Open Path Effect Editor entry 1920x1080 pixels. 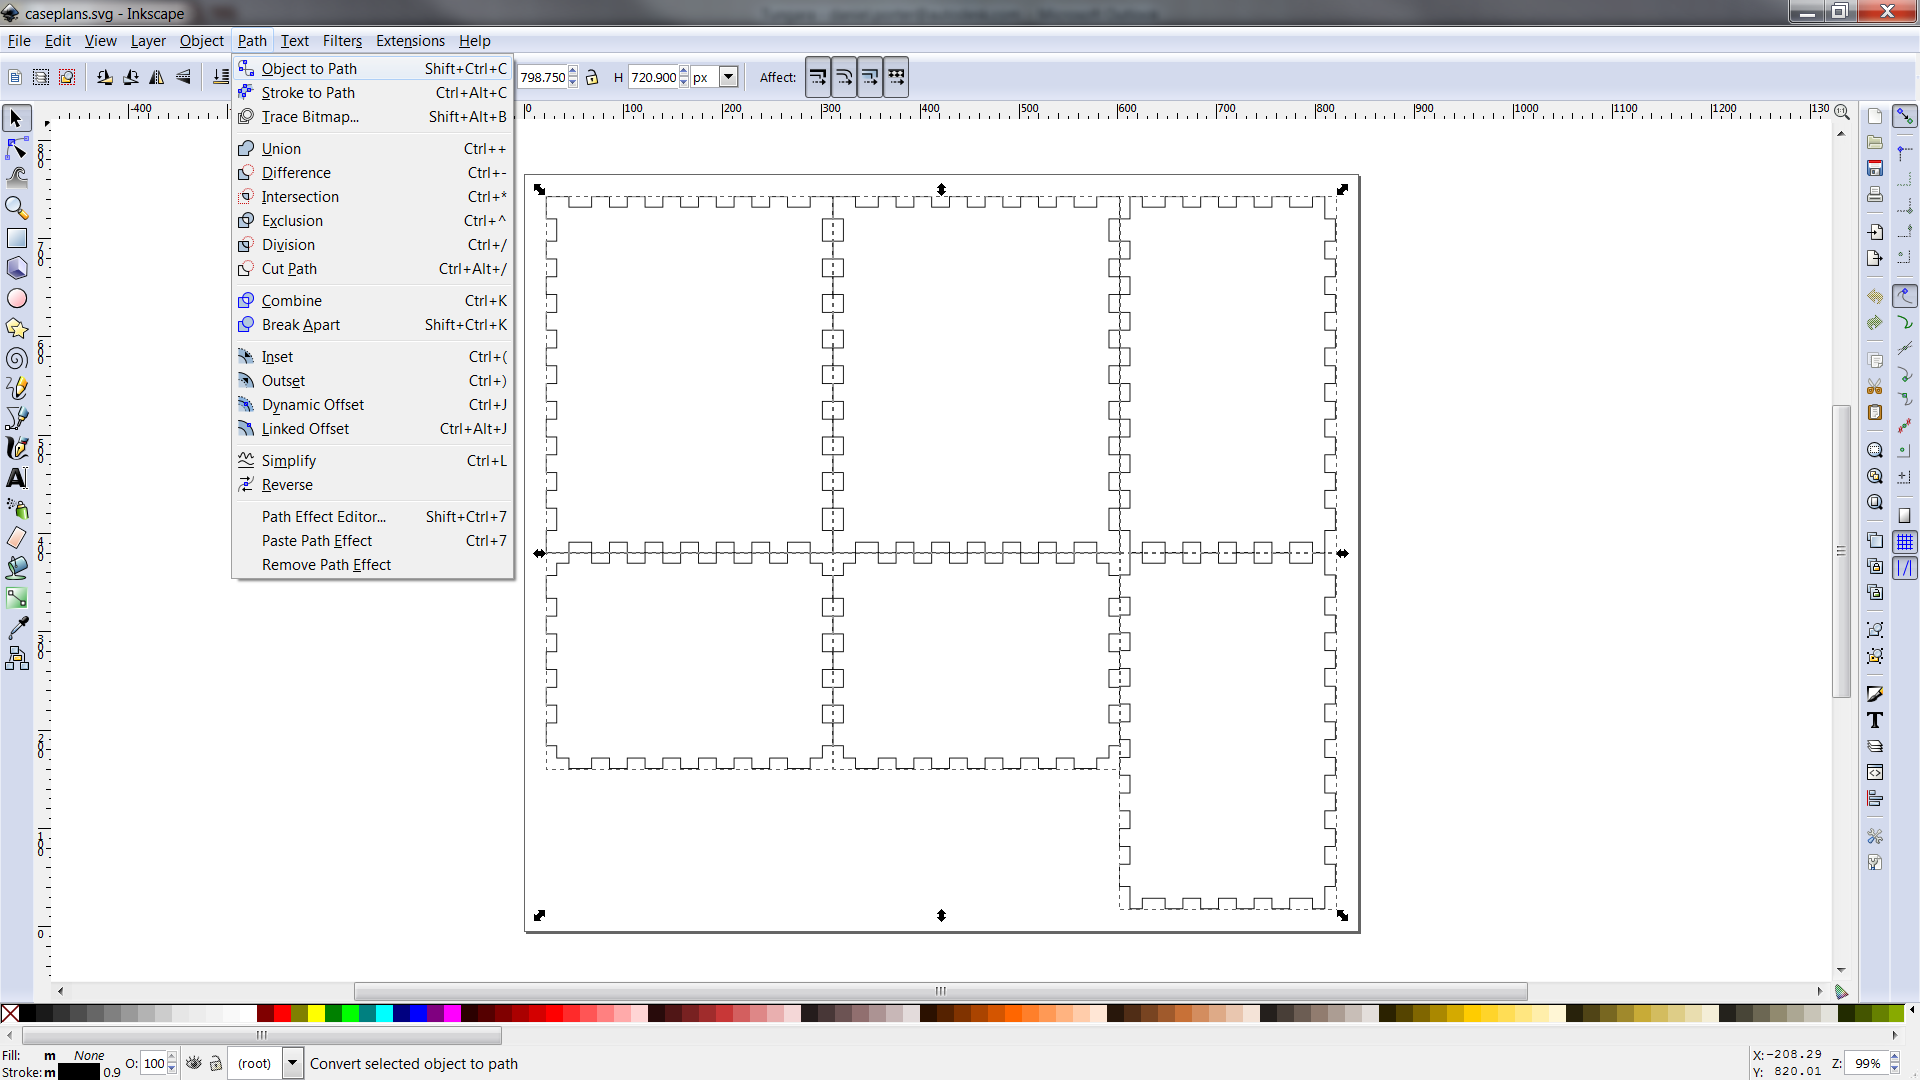373,517
